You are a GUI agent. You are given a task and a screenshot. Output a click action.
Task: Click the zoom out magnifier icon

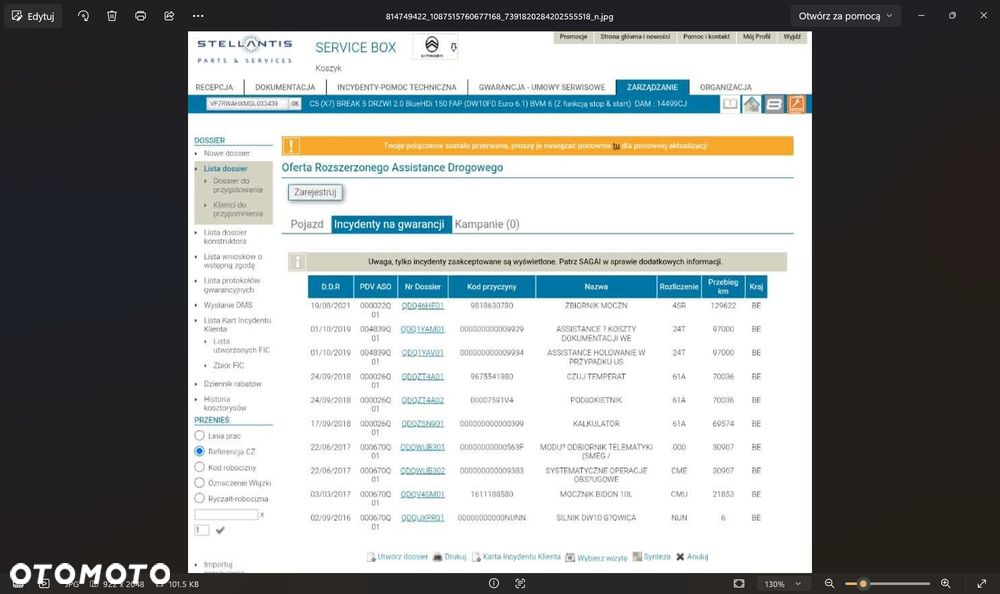pyautogui.click(x=830, y=583)
